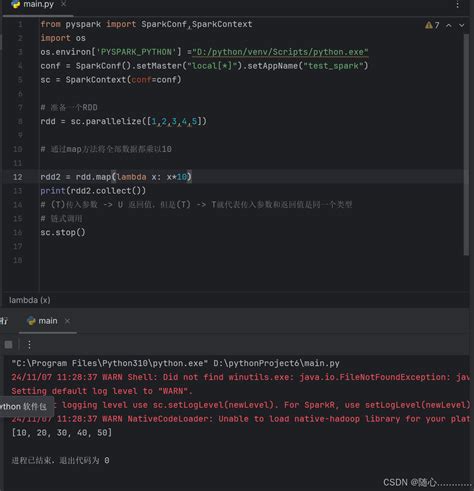This screenshot has width=474, height=491.
Task: Click the sc.parallelize code line
Action: pyautogui.click(x=124, y=121)
